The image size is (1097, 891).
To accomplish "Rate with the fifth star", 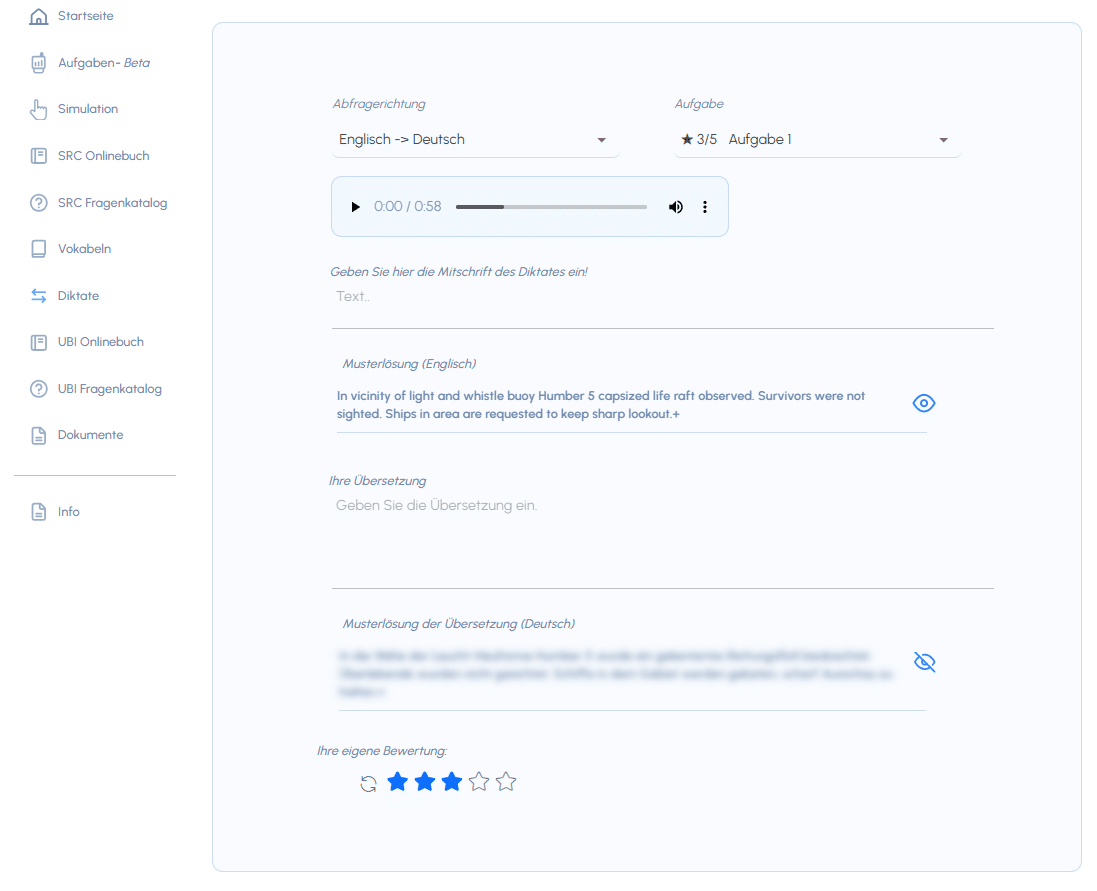I will (x=506, y=782).
